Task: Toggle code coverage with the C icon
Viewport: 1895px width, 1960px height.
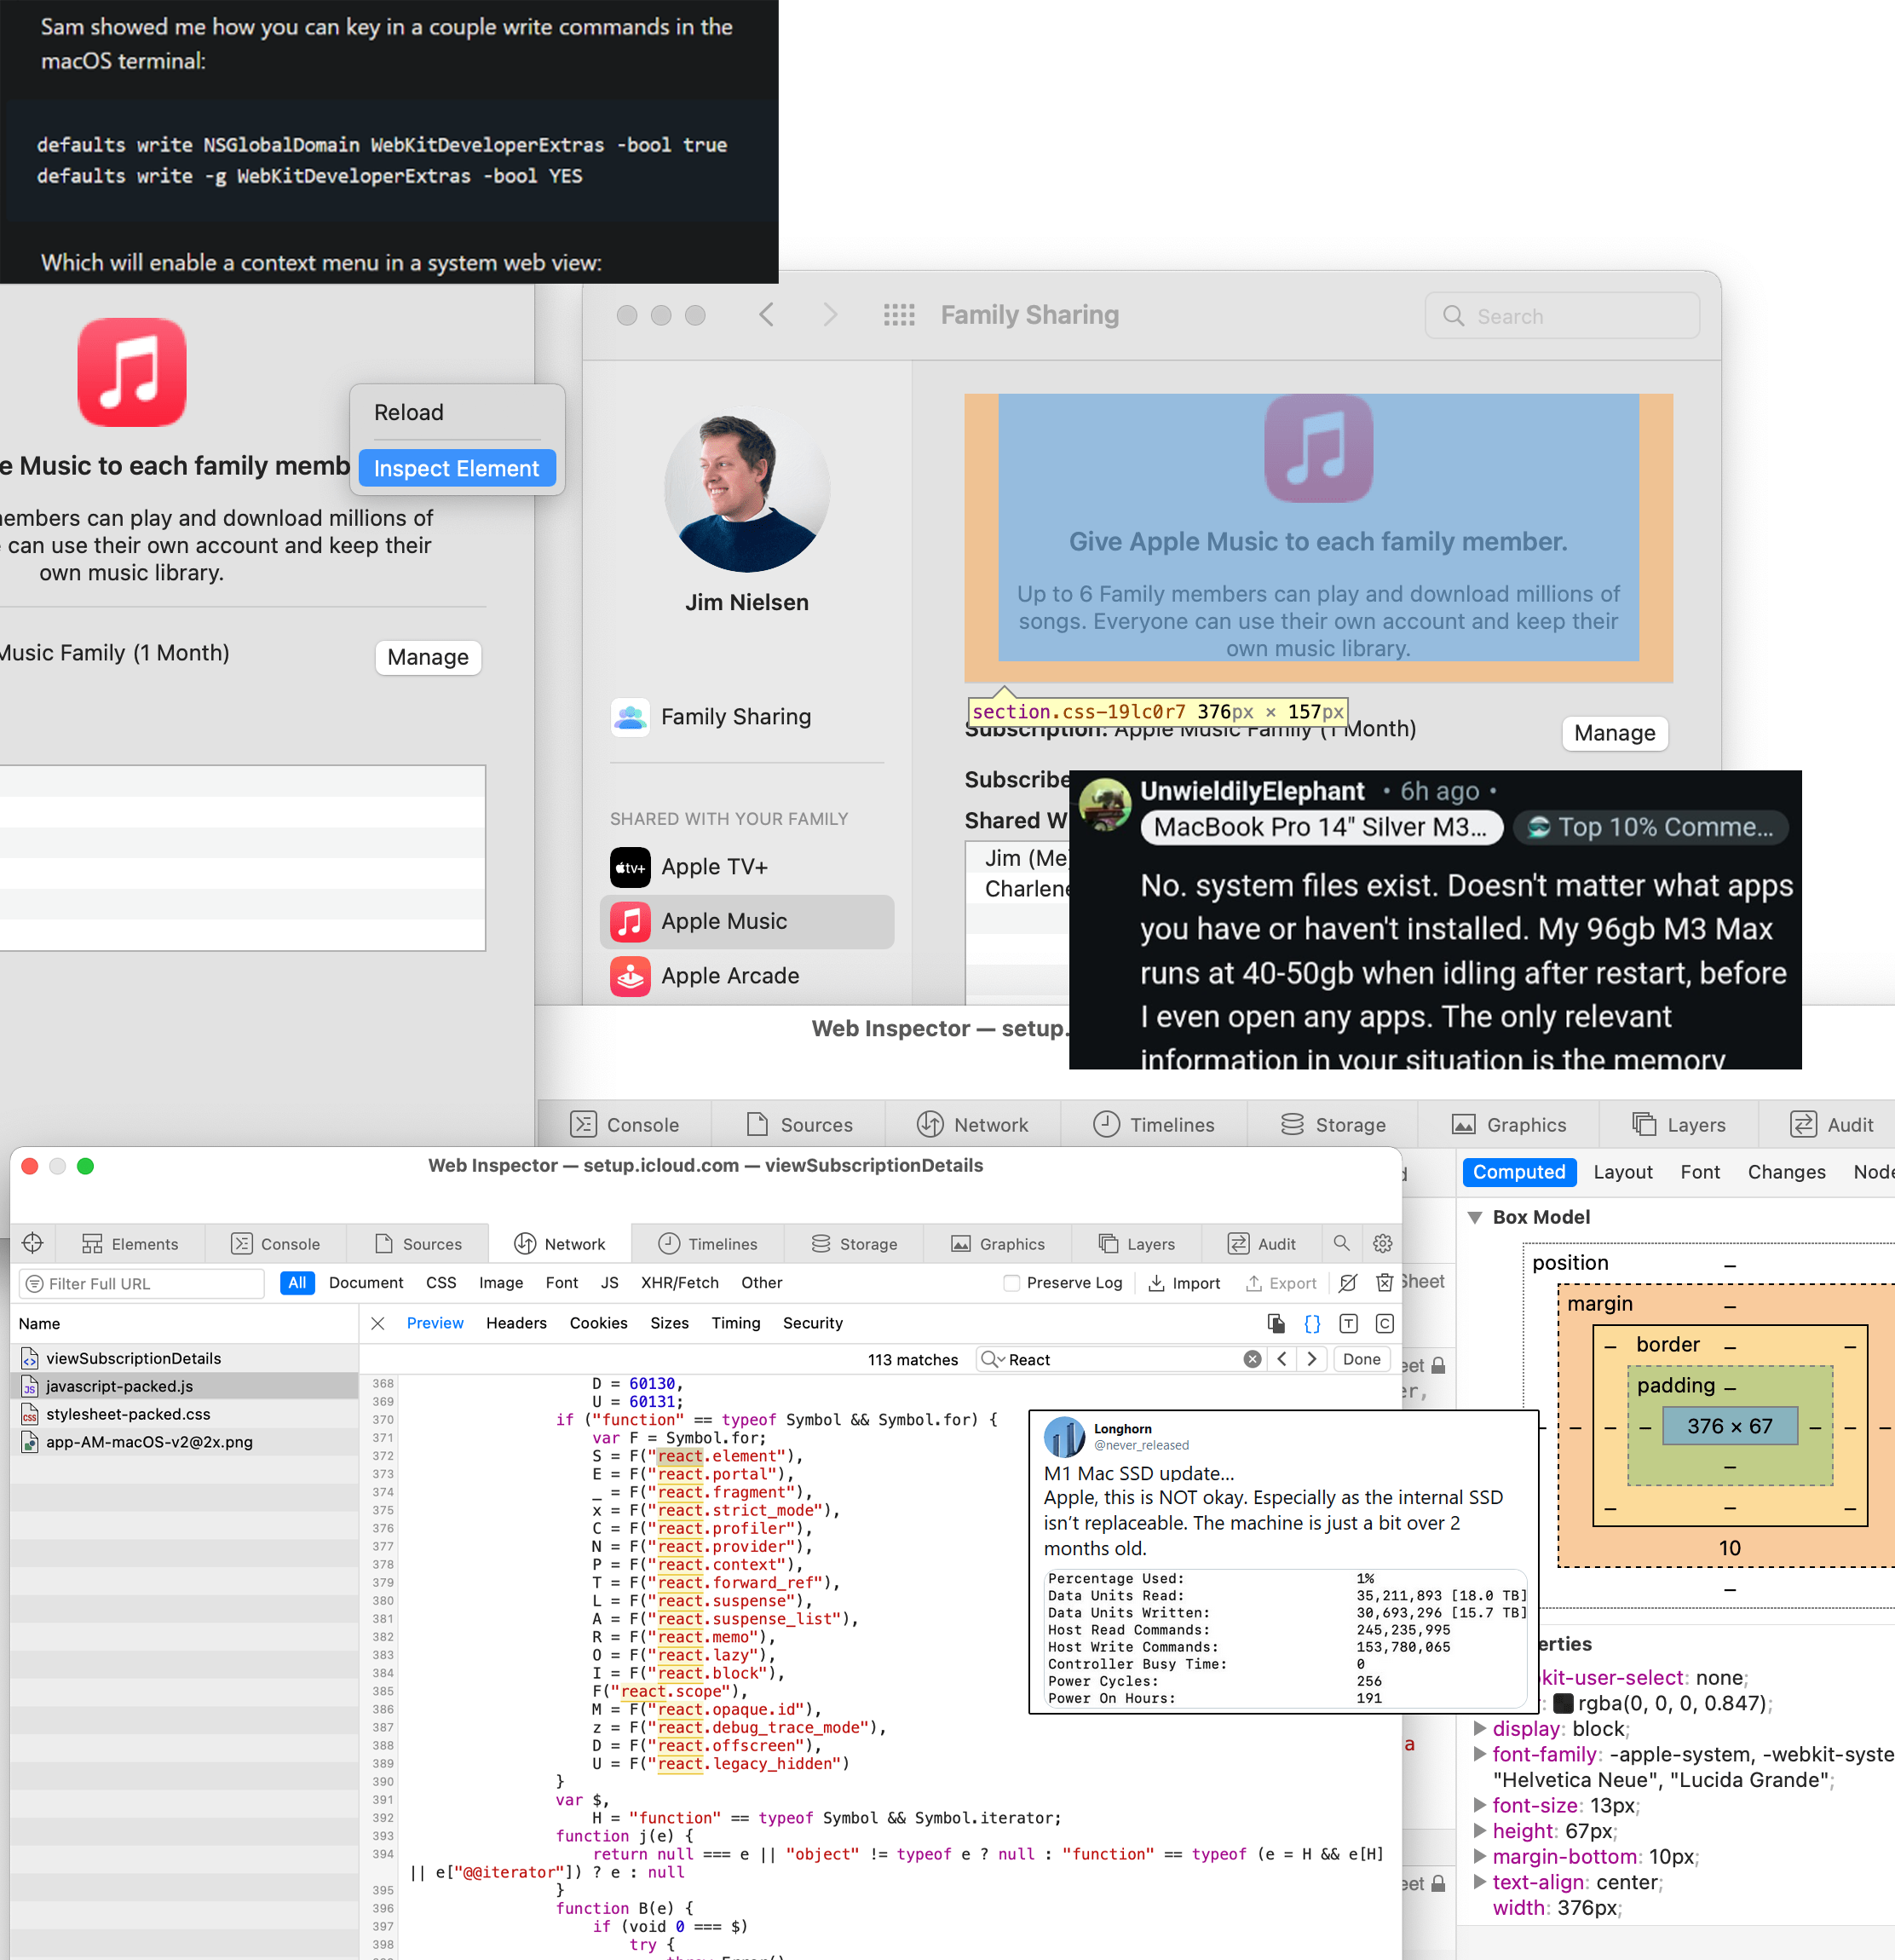Action: [x=1385, y=1324]
